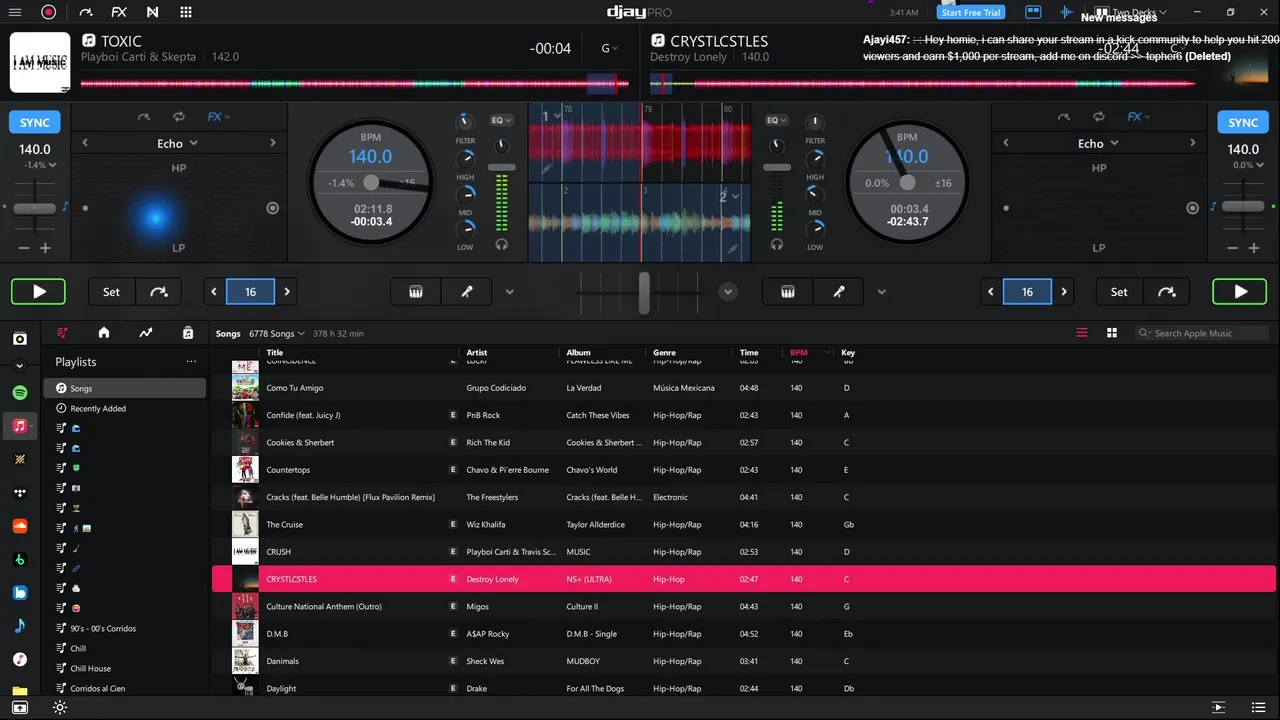The width and height of the screenshot is (1280, 720).
Task: Click left deck volume fader handle
Action: pos(501,168)
